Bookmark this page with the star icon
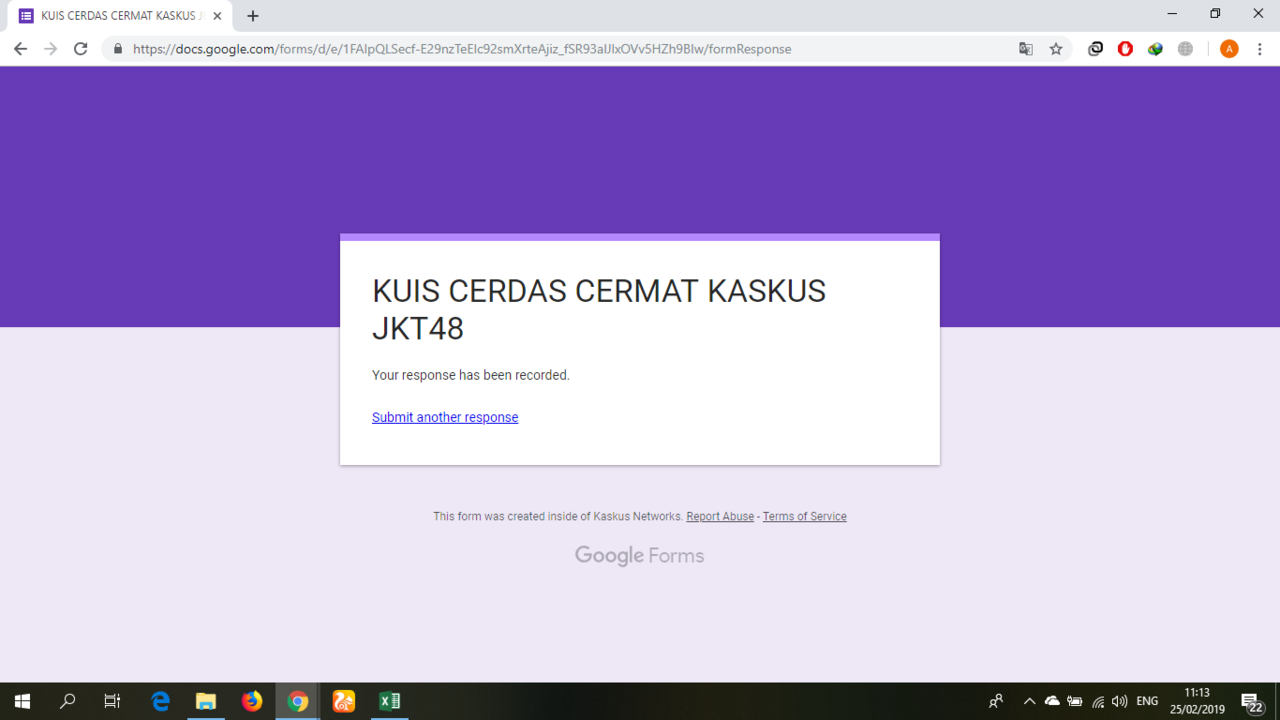 pyautogui.click(x=1056, y=48)
